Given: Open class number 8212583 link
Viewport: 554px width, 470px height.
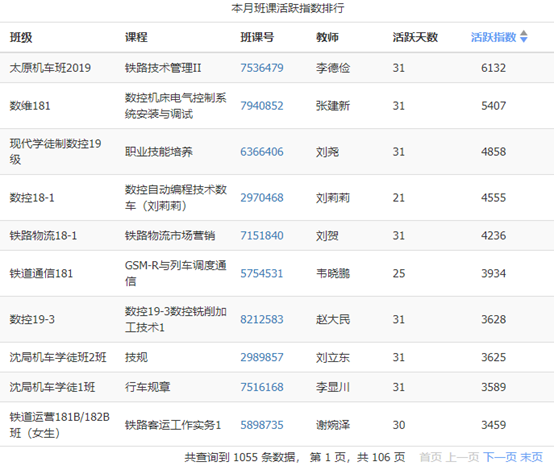Looking at the screenshot, I should [x=262, y=319].
